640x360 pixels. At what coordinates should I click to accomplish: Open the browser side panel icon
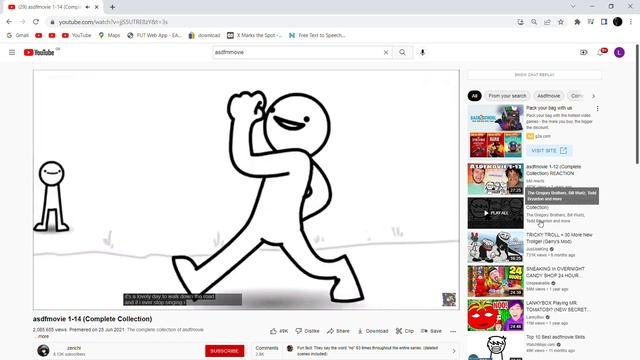[604, 22]
